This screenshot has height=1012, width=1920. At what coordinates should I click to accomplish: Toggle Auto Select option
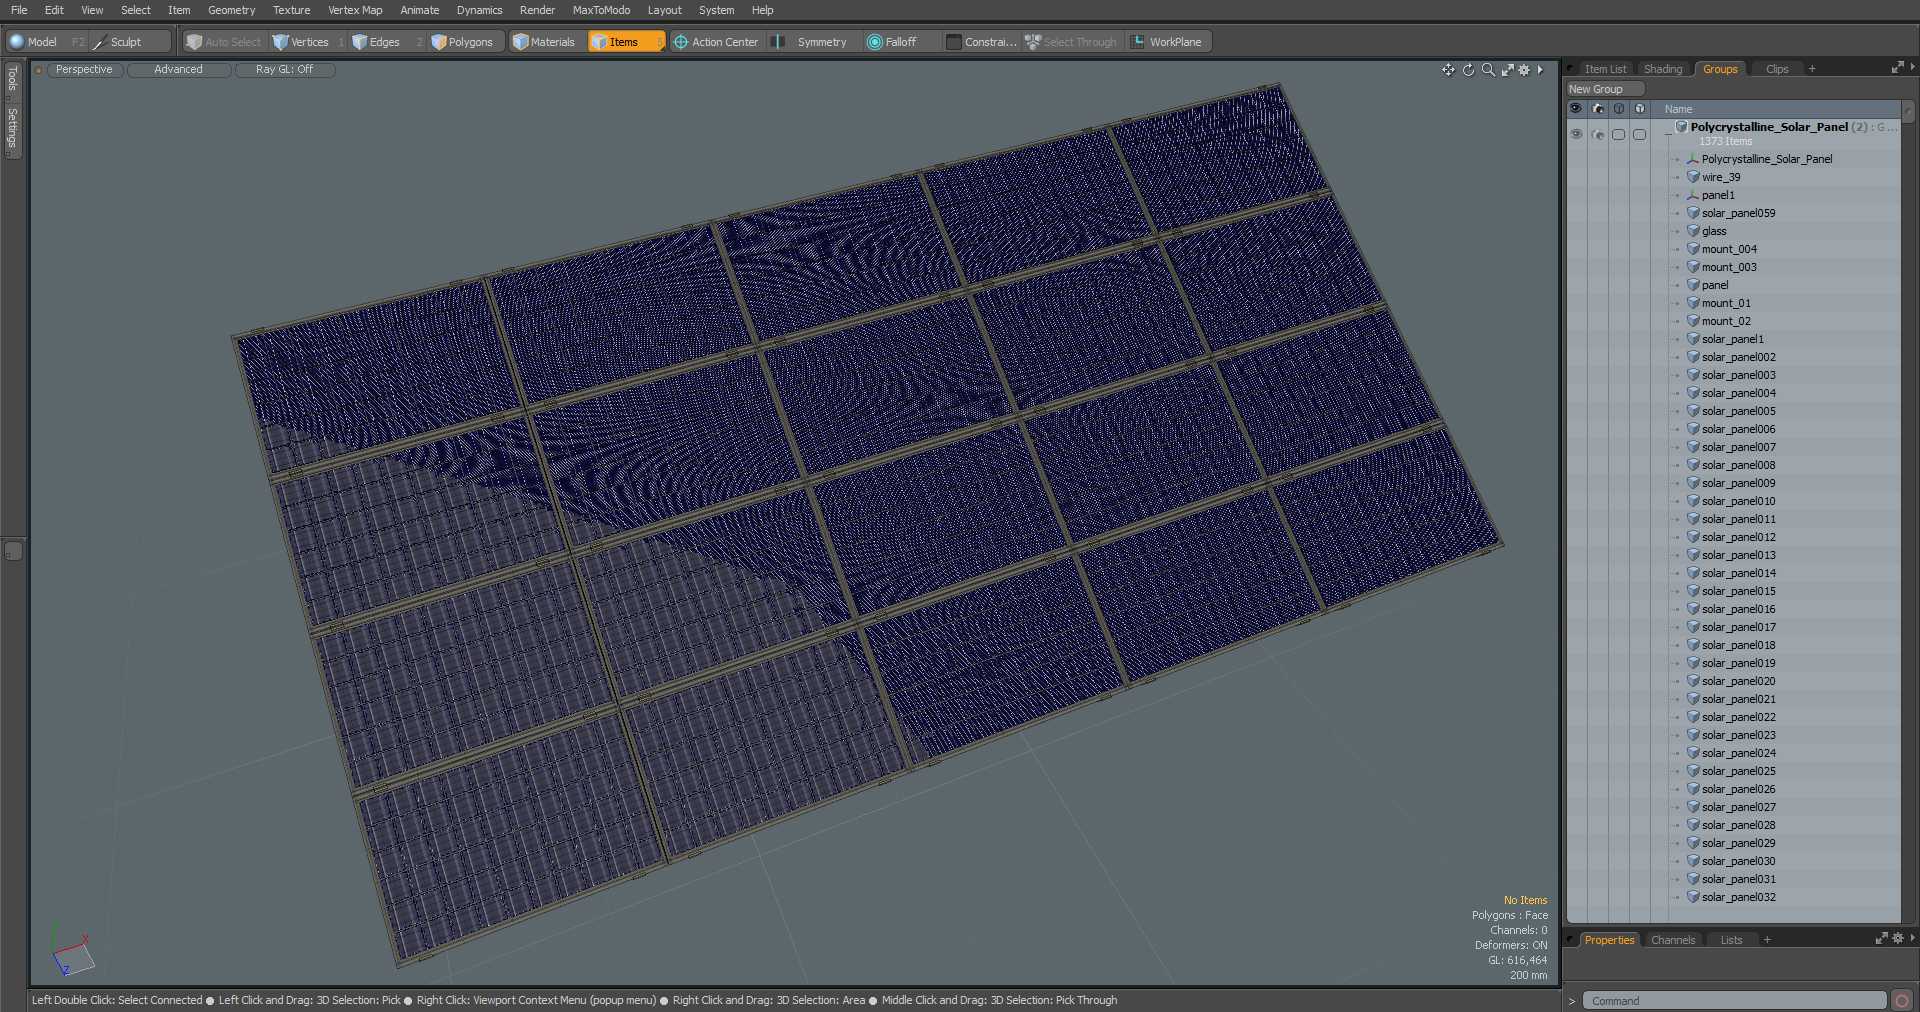[x=224, y=42]
